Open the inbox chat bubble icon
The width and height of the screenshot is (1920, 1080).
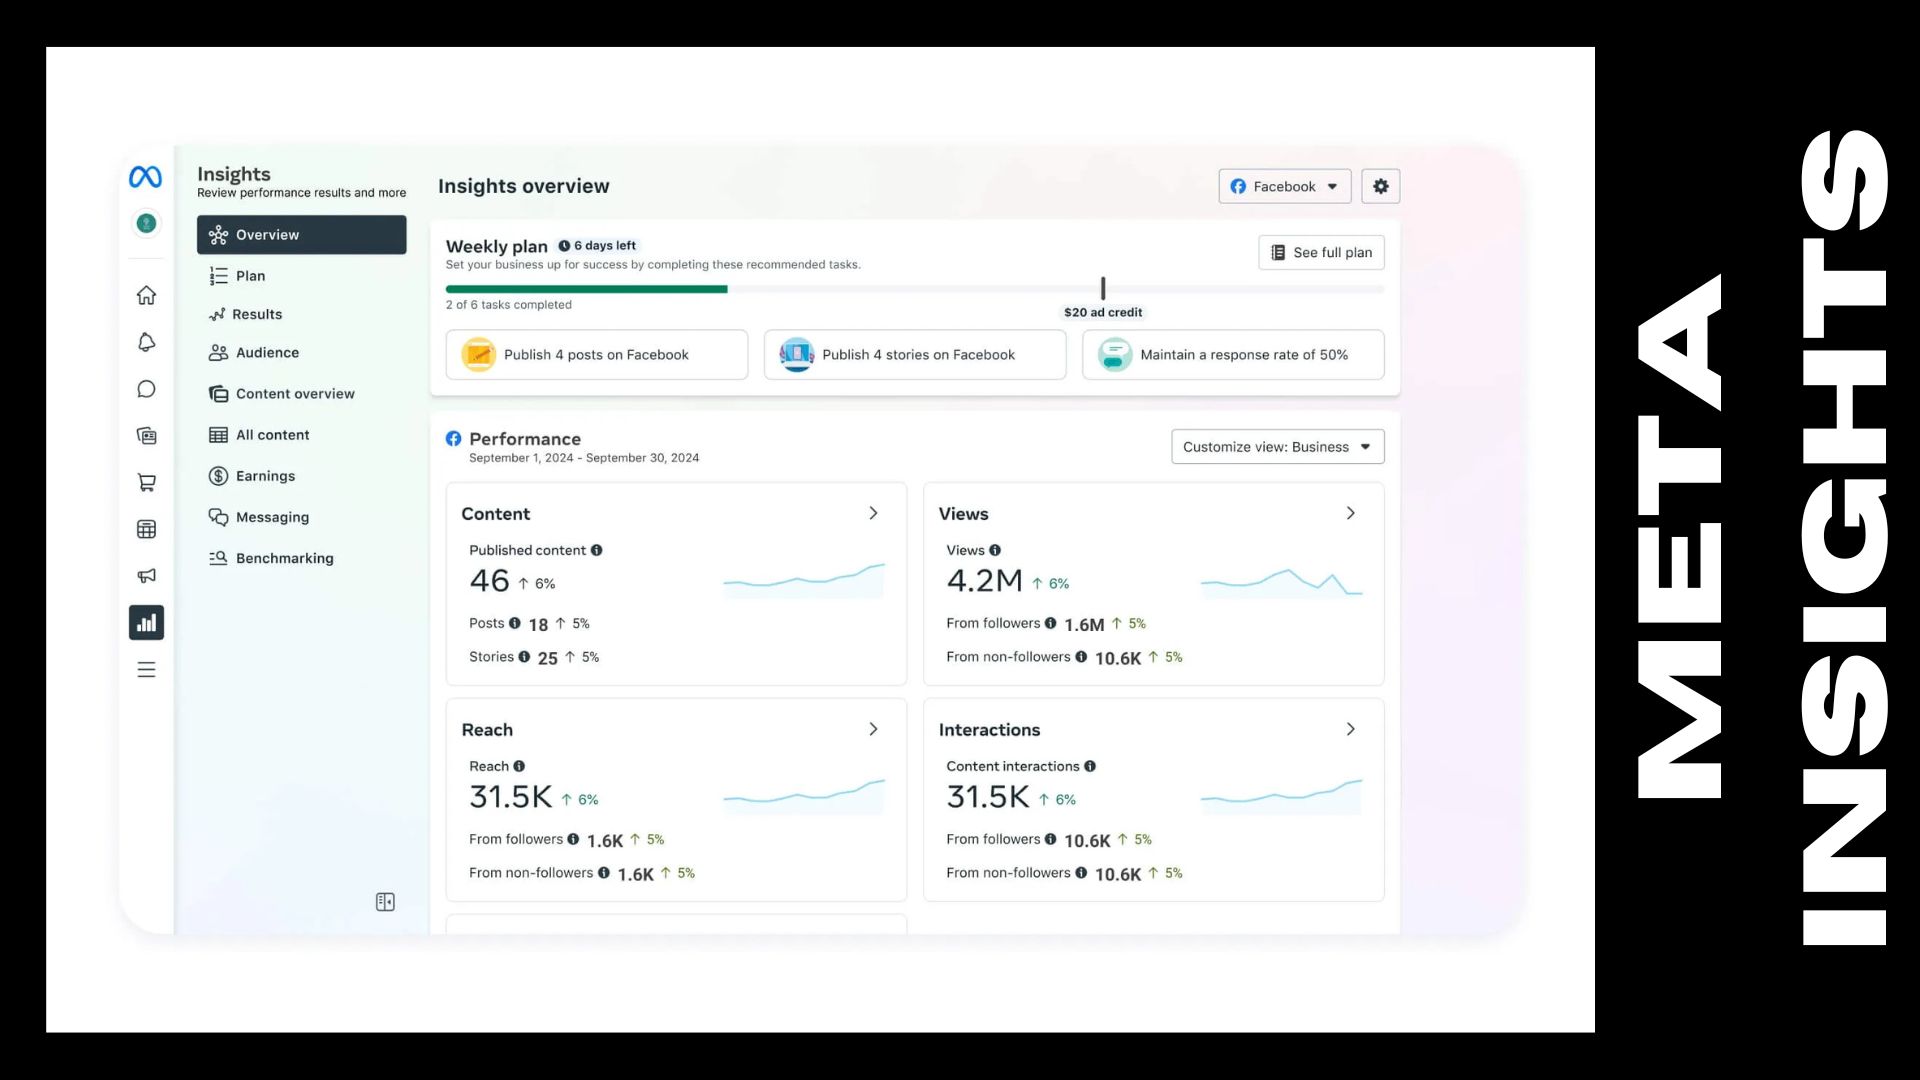146,389
